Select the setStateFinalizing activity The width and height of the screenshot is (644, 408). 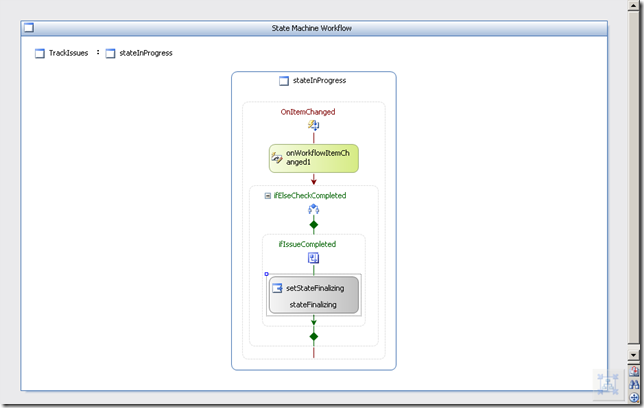click(314, 295)
